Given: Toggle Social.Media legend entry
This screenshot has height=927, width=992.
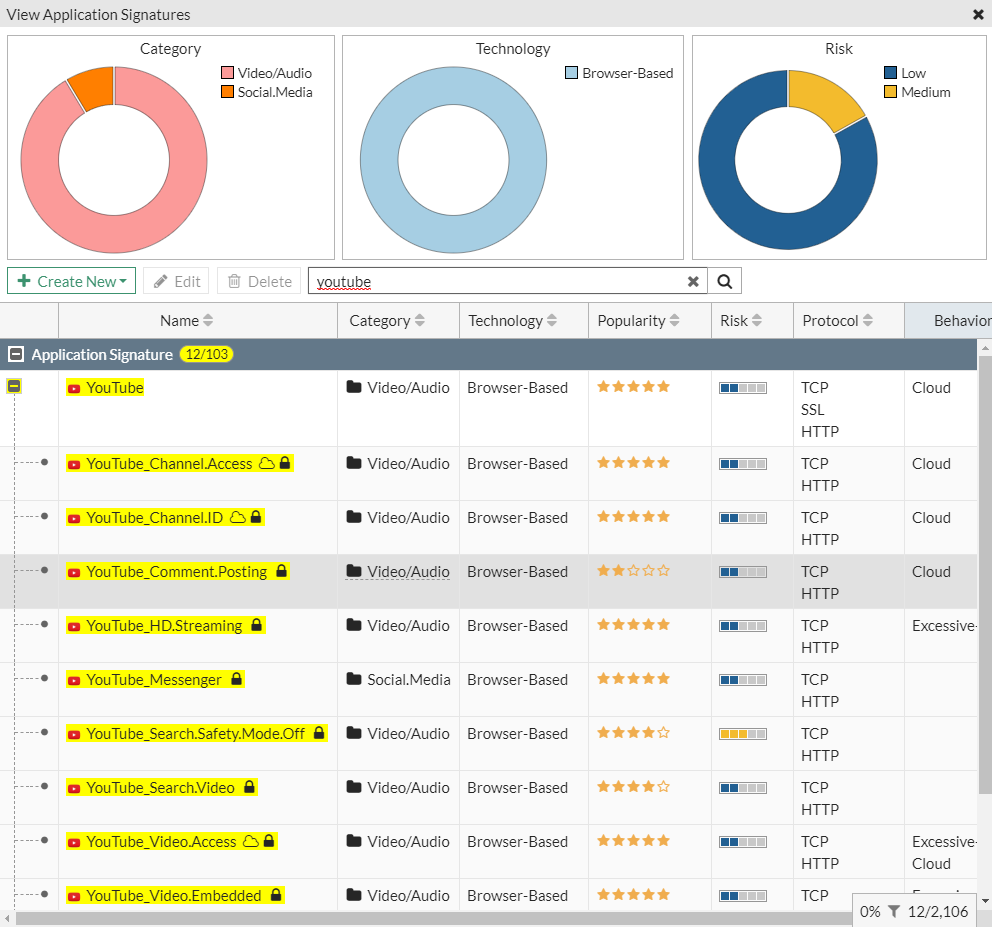Looking at the screenshot, I should [x=266, y=92].
